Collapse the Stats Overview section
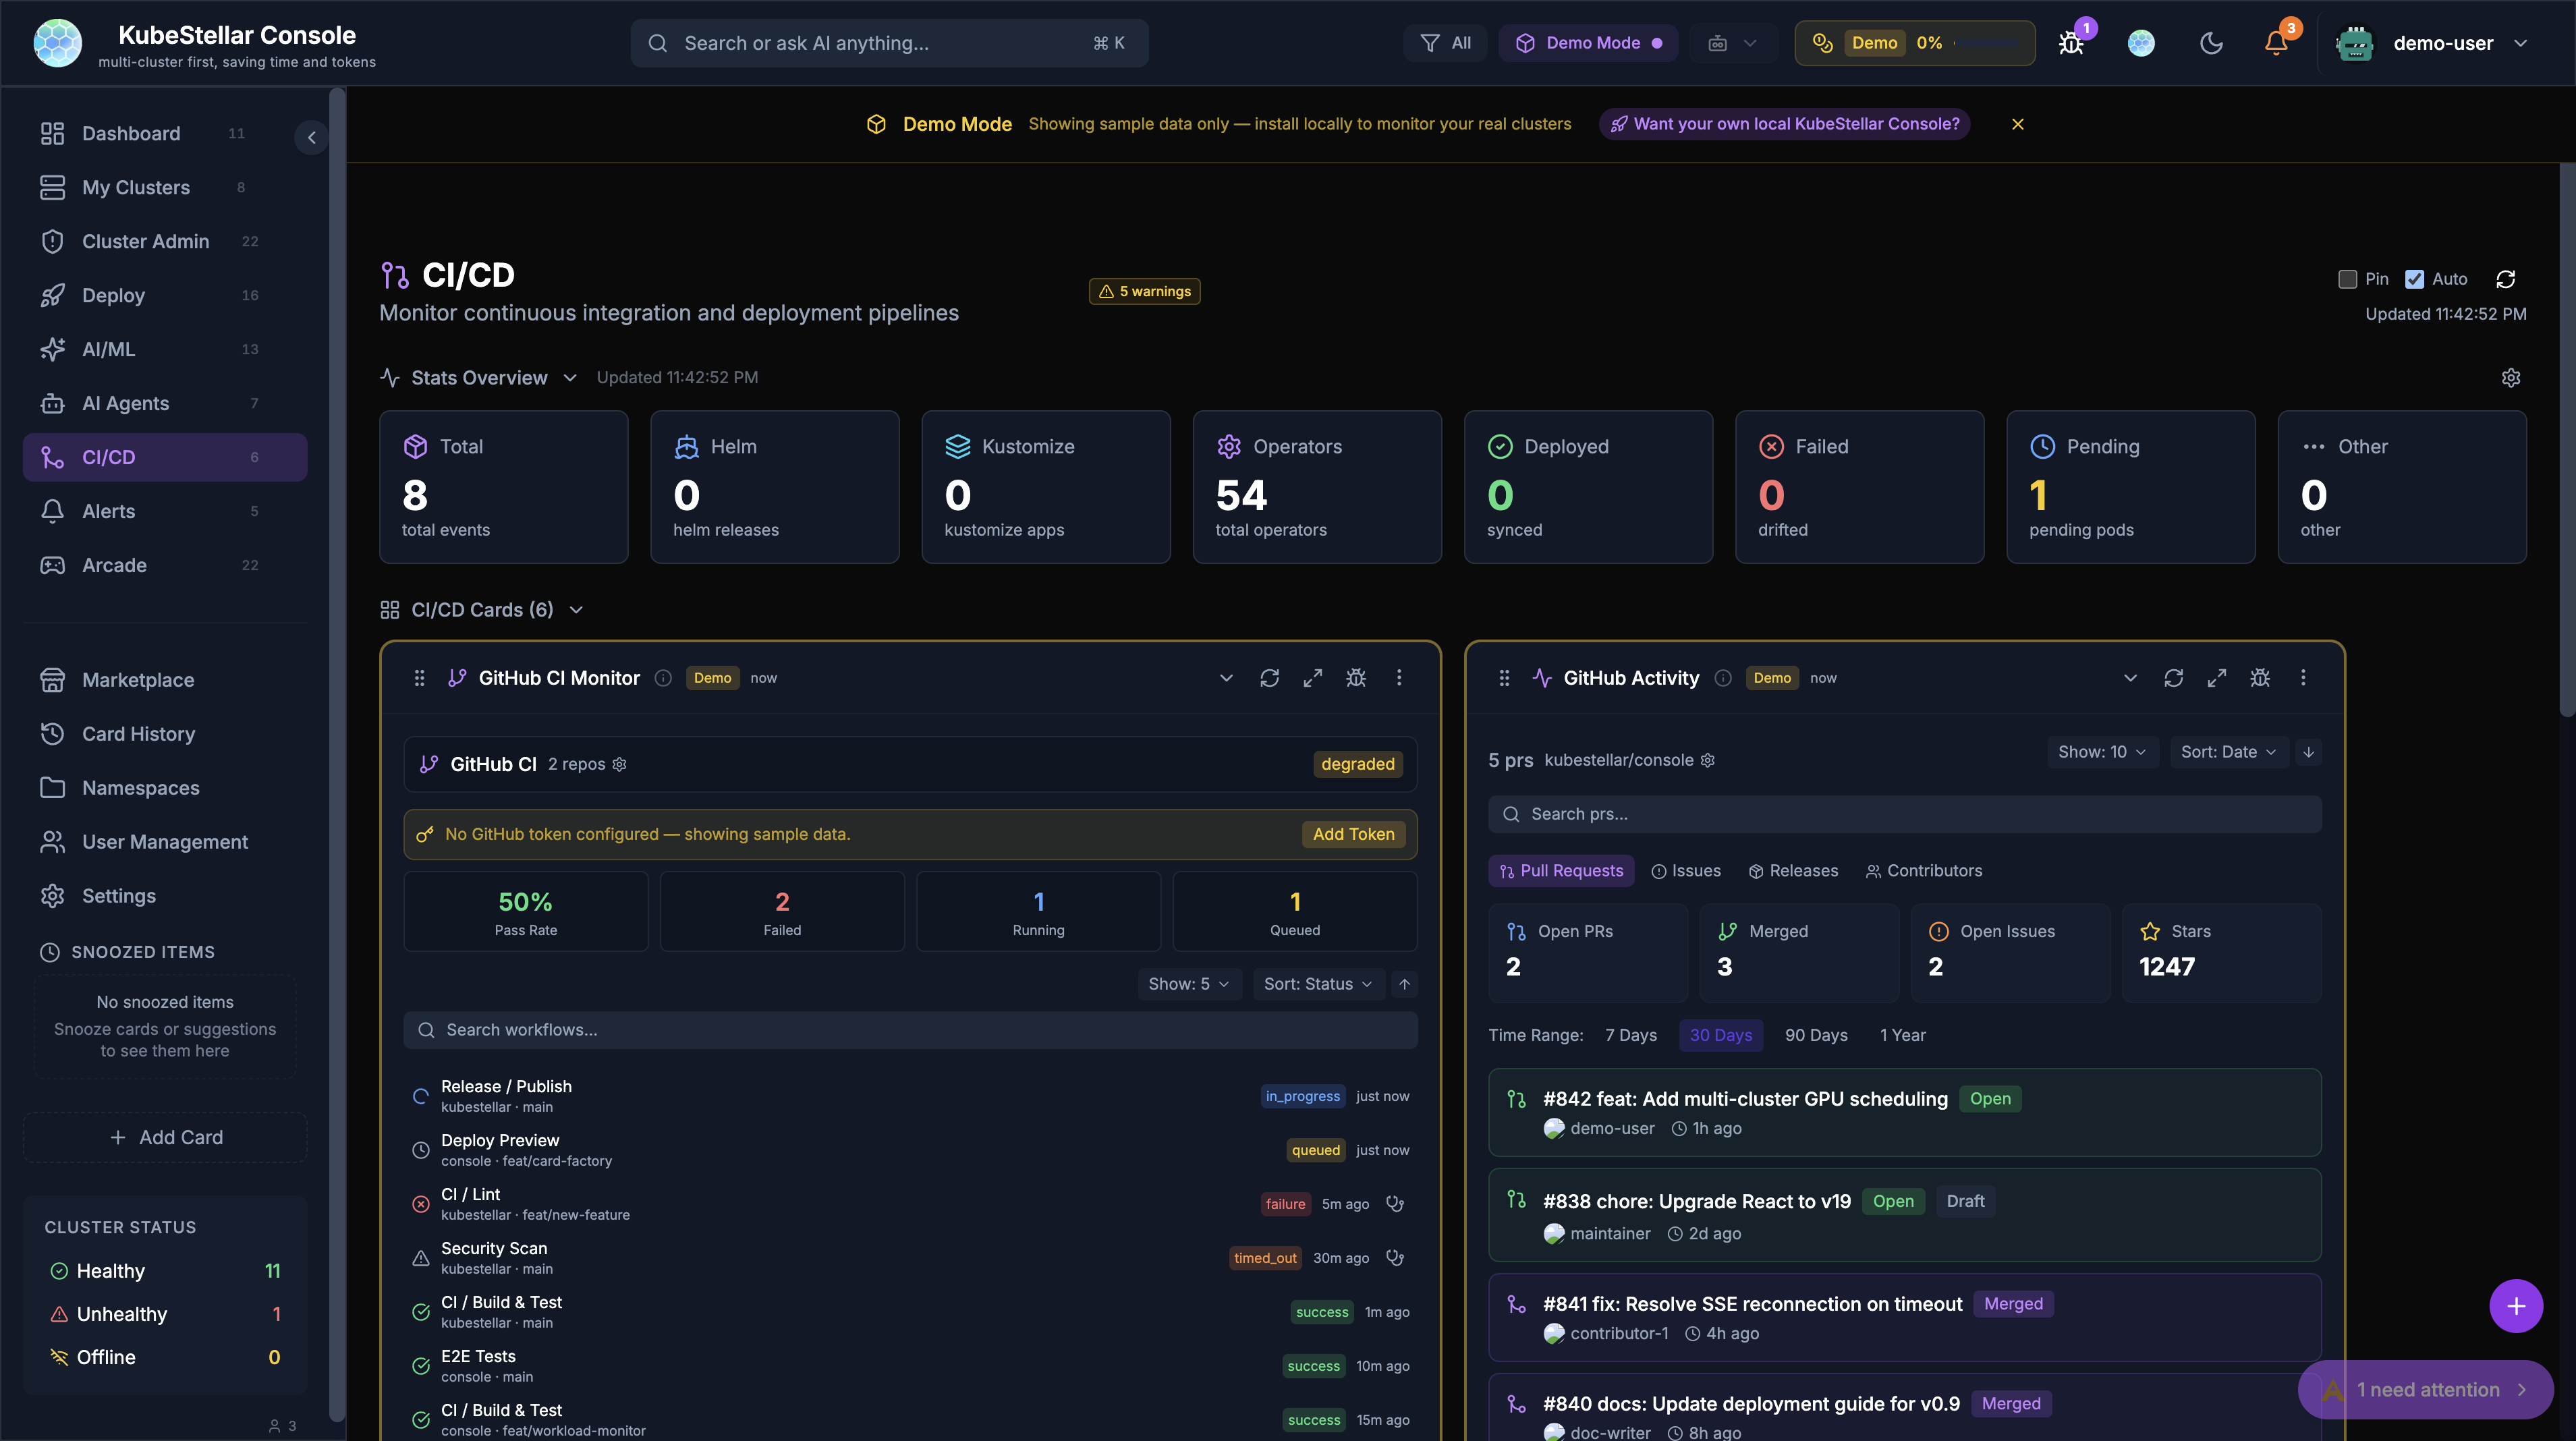The width and height of the screenshot is (2576, 1441). tap(570, 378)
